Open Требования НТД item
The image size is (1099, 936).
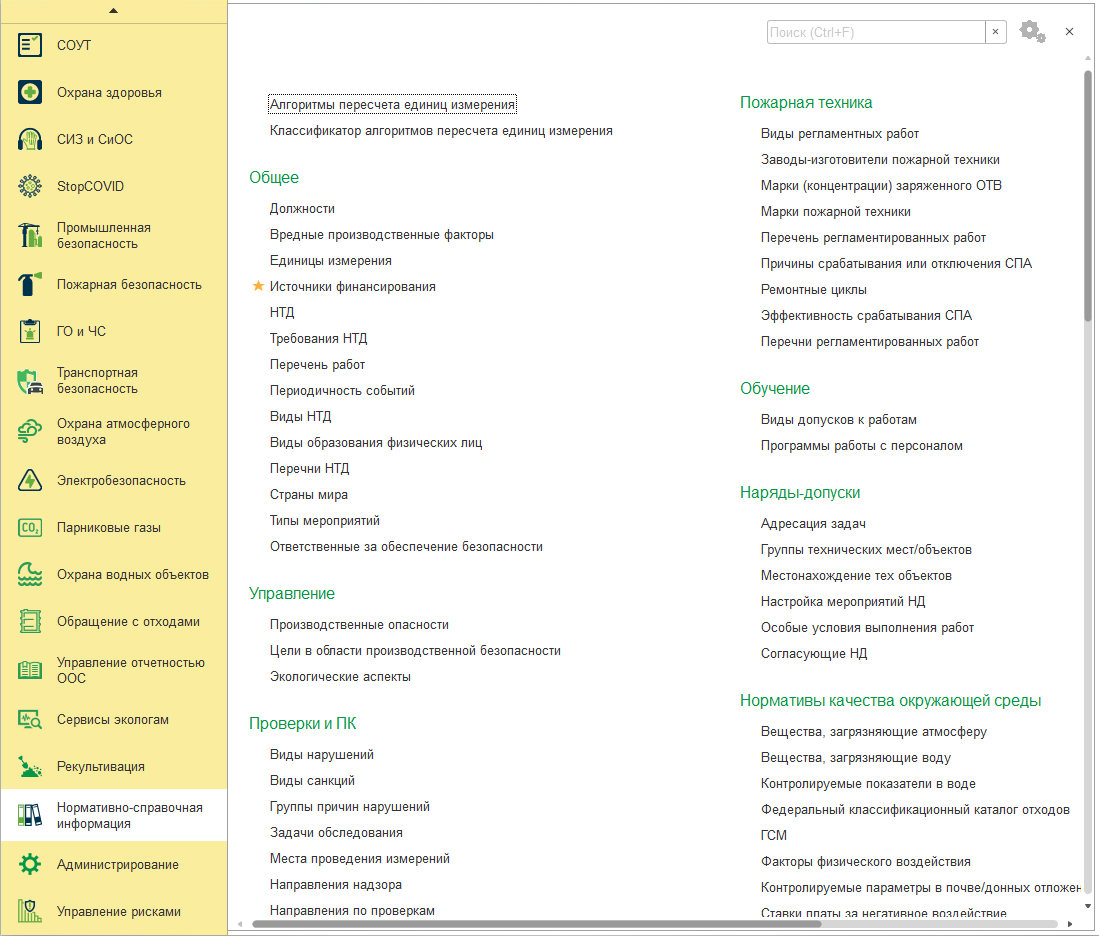click(x=318, y=339)
